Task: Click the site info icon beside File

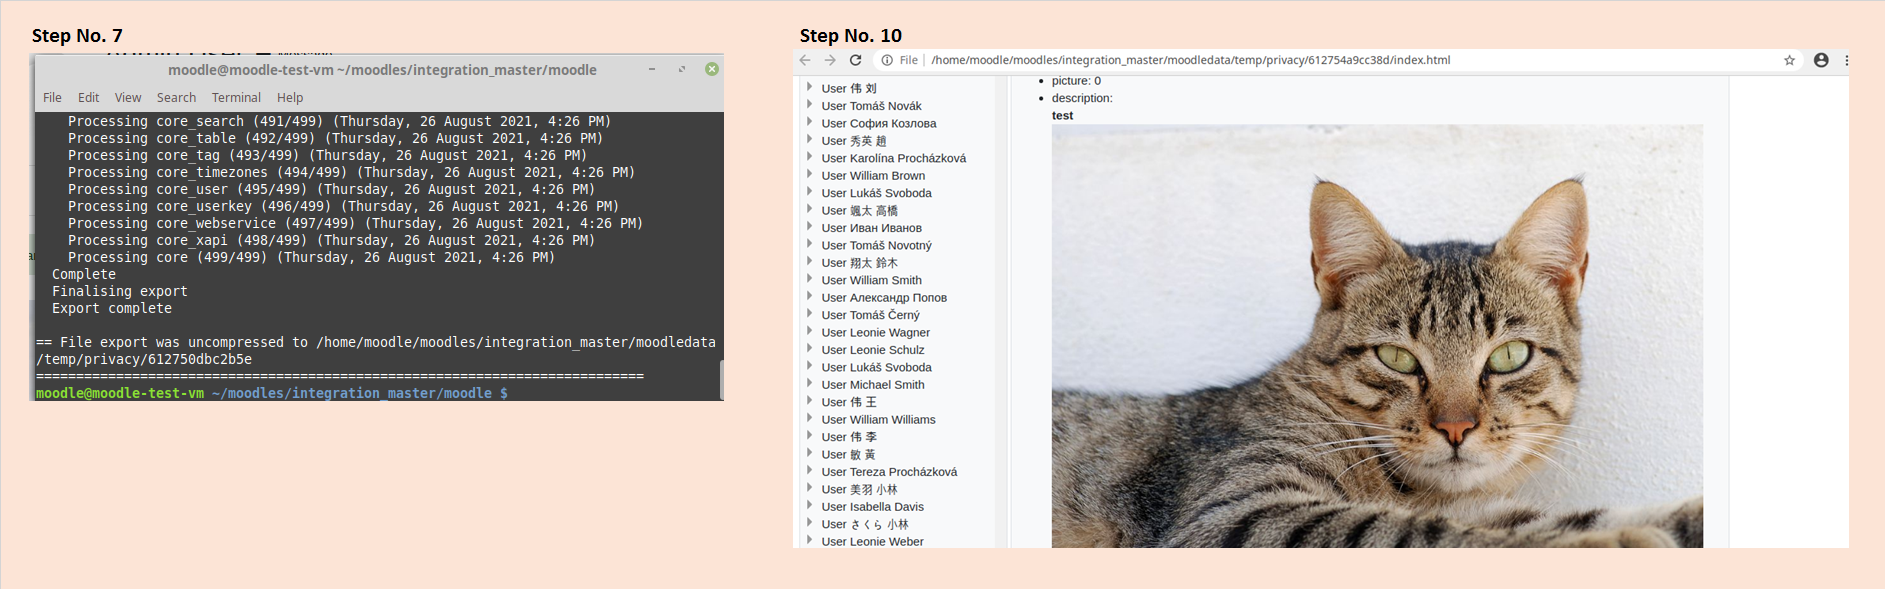Action: tap(887, 60)
